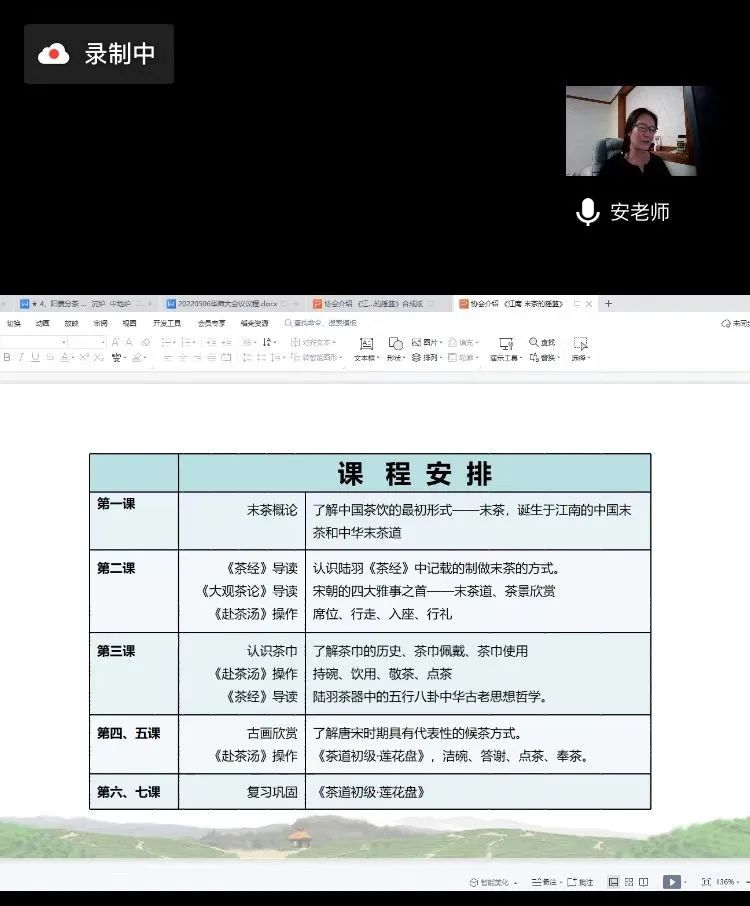
Task: Apply subscript formatting
Action: [99, 358]
